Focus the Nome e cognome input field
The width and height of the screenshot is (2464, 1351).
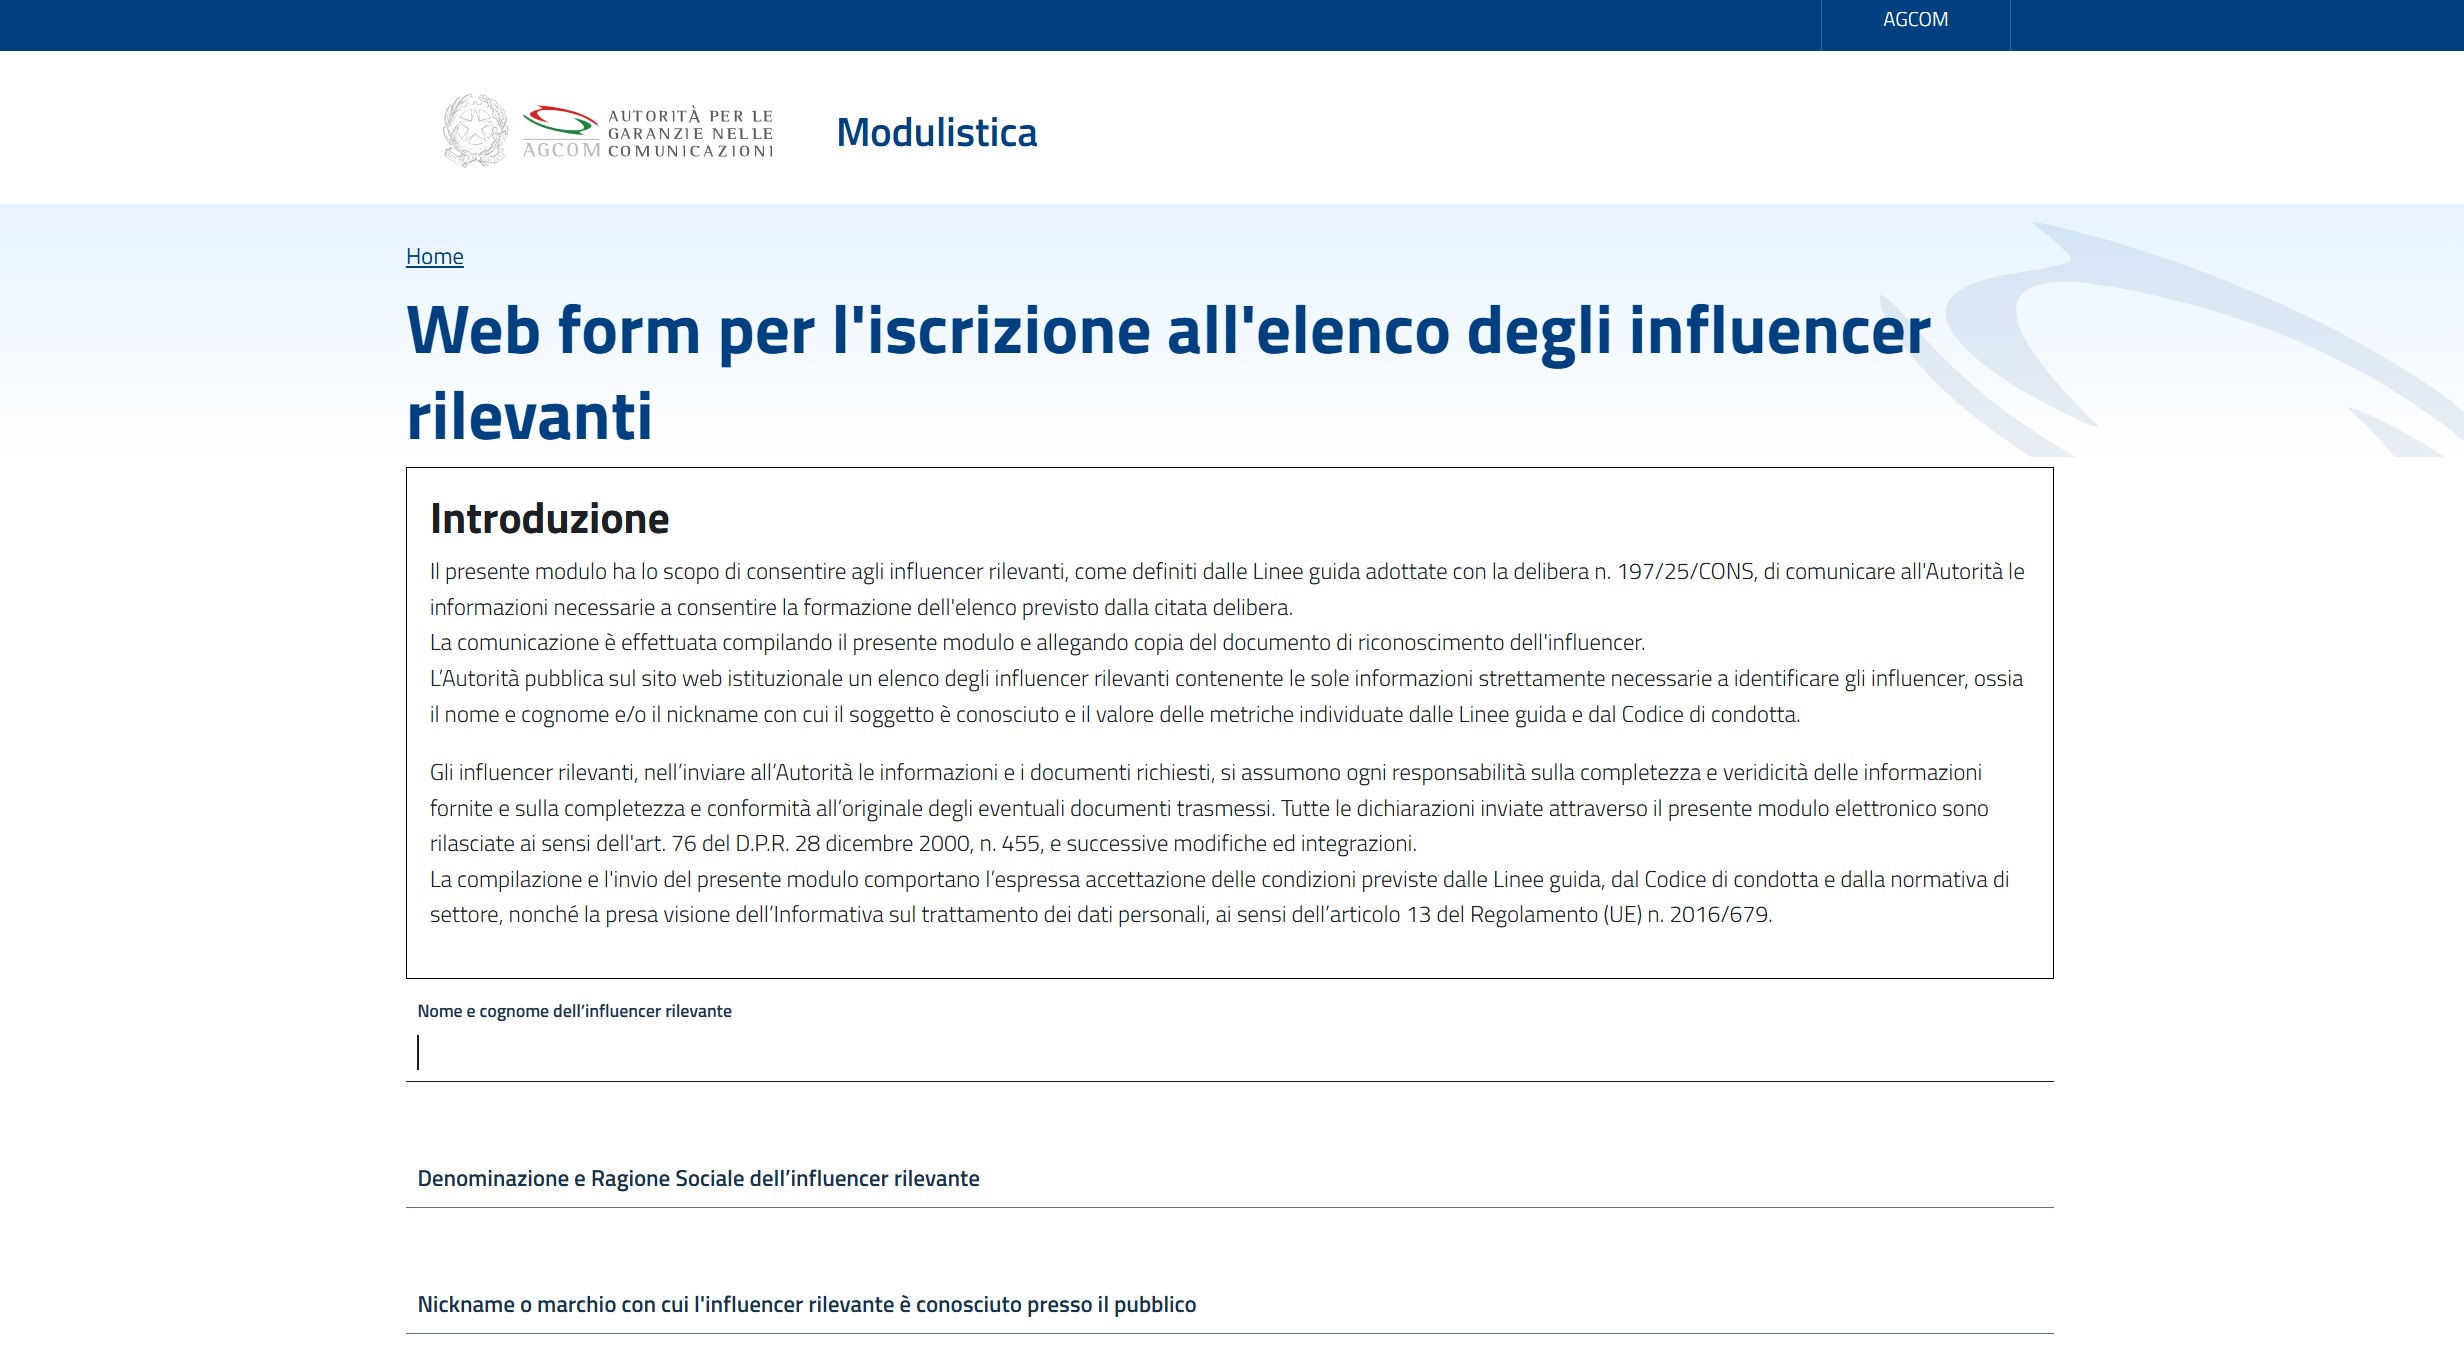click(1228, 1053)
